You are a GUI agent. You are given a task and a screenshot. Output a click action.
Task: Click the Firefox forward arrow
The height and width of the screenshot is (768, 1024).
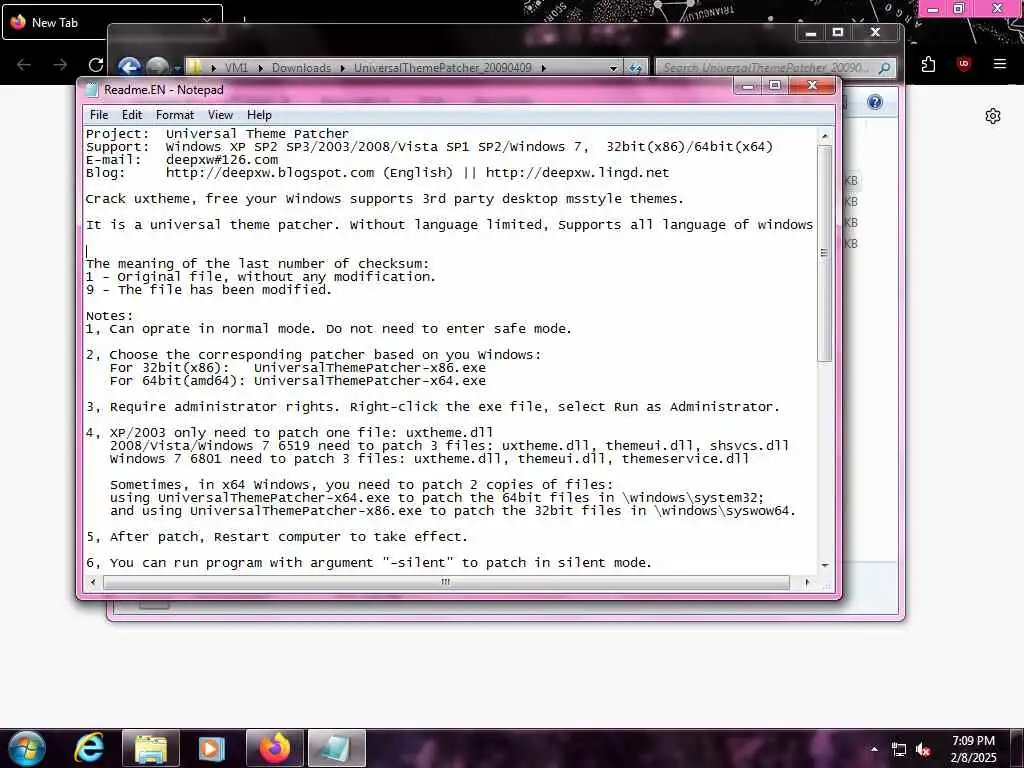59,65
